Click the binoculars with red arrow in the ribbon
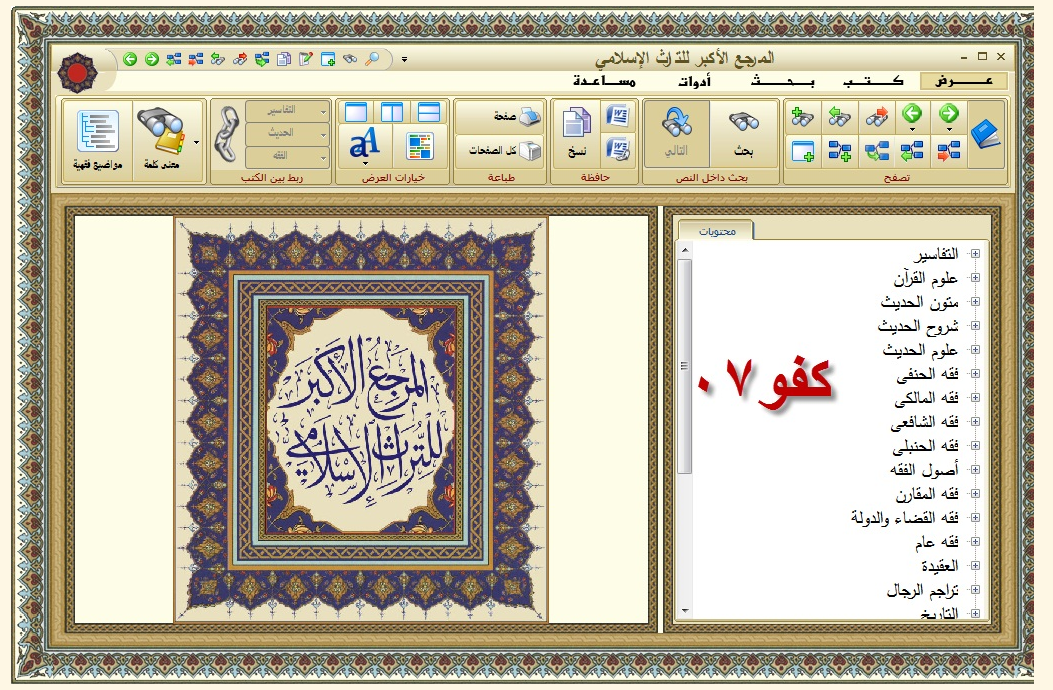Image resolution: width=1053 pixels, height=690 pixels. [876, 117]
